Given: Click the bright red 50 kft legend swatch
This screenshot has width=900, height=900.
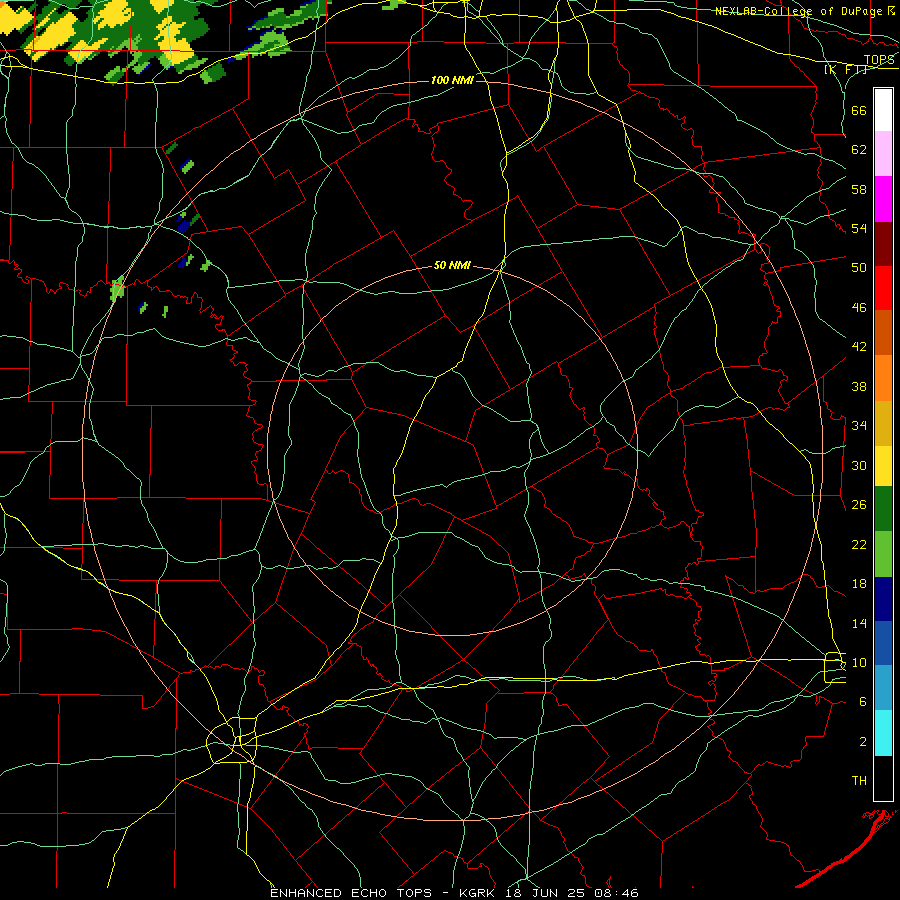Looking at the screenshot, I should 883,288.
